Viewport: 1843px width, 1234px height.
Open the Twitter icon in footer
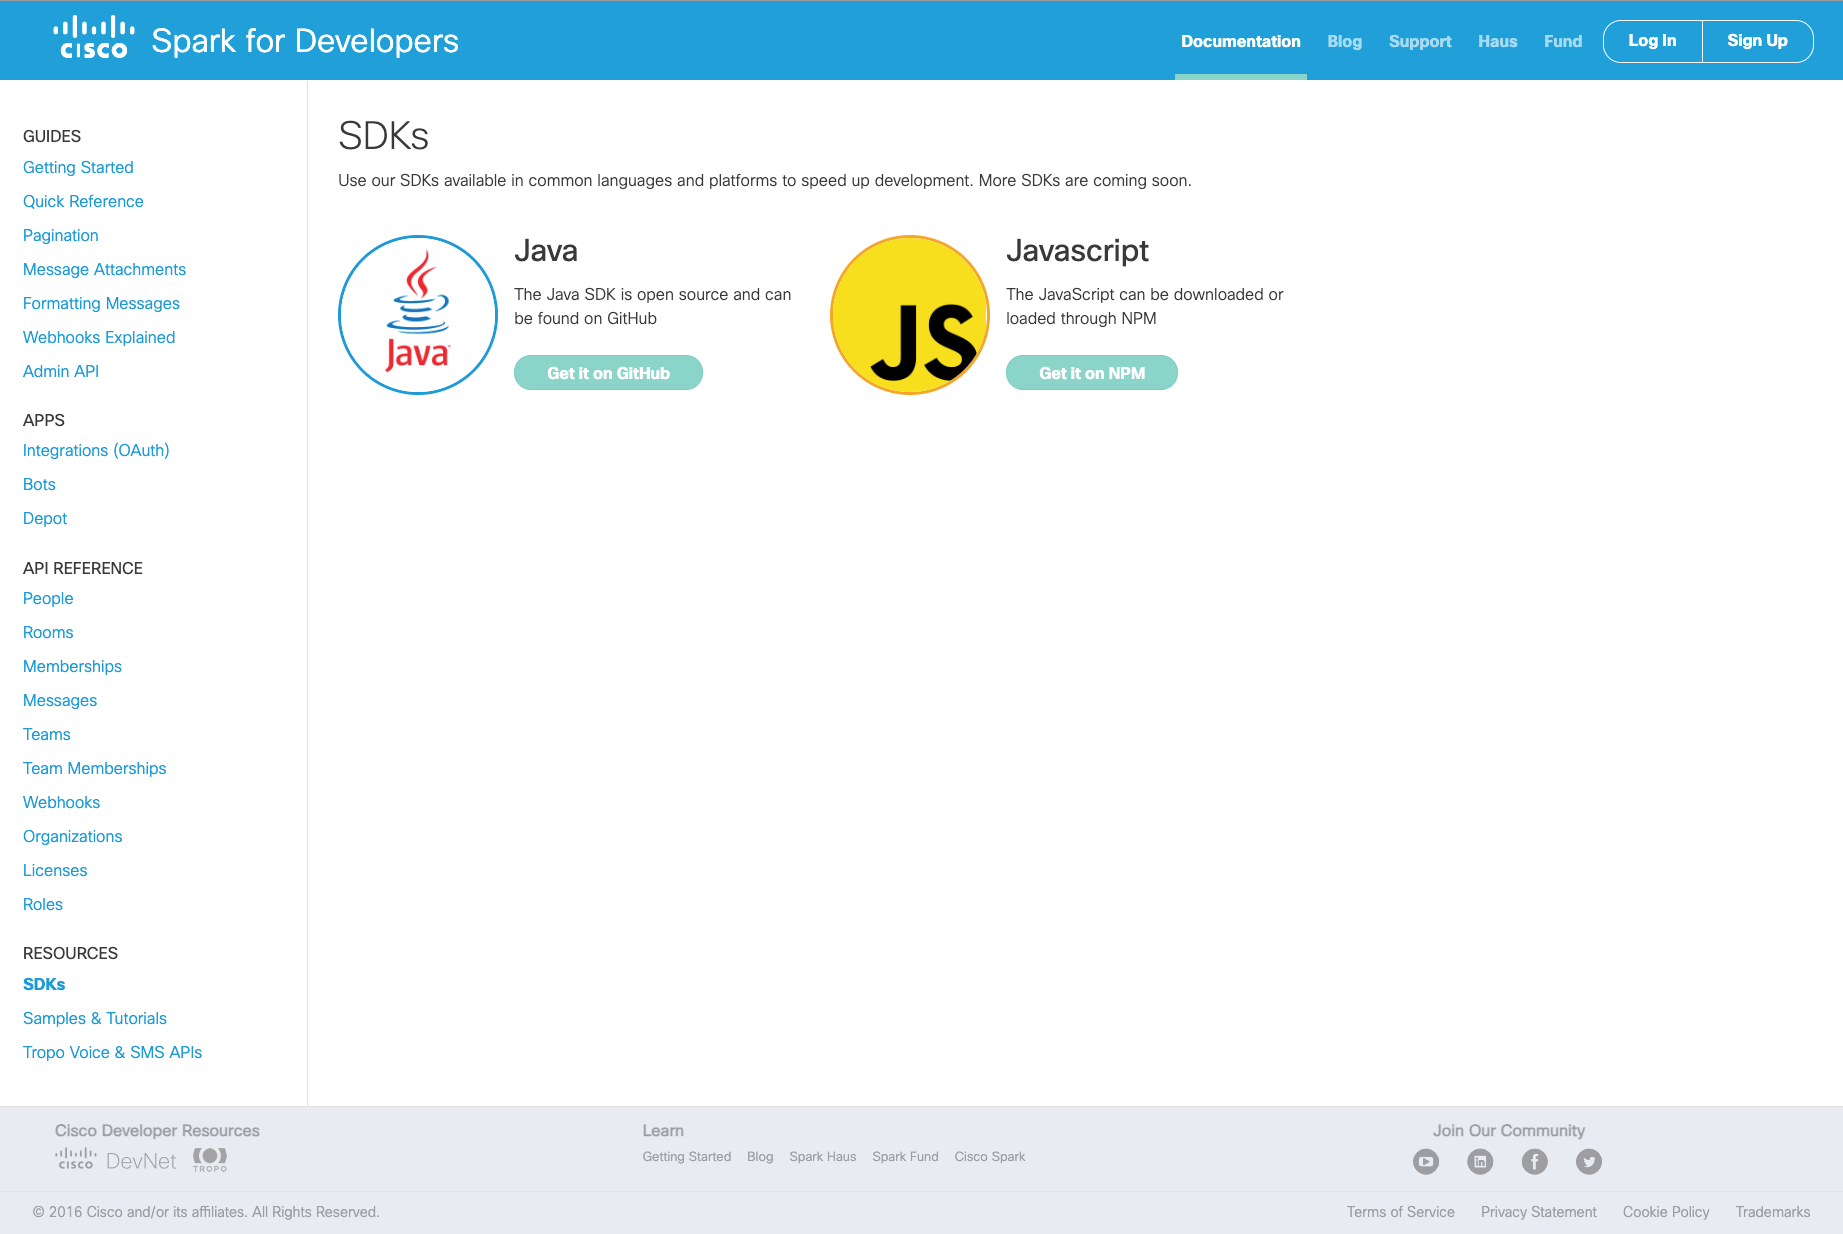pos(1589,1161)
